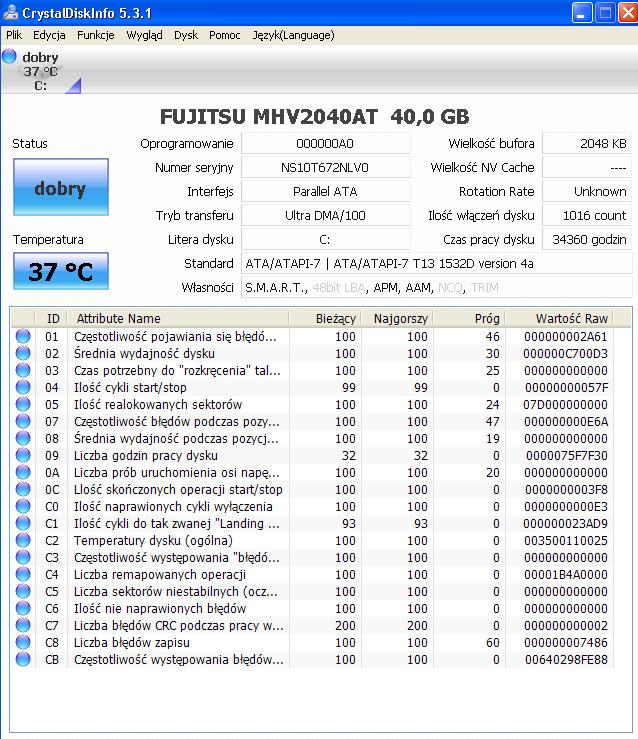The height and width of the screenshot is (739, 638).
Task: Click the current value 200 in row C7
Action: [x=345, y=625]
